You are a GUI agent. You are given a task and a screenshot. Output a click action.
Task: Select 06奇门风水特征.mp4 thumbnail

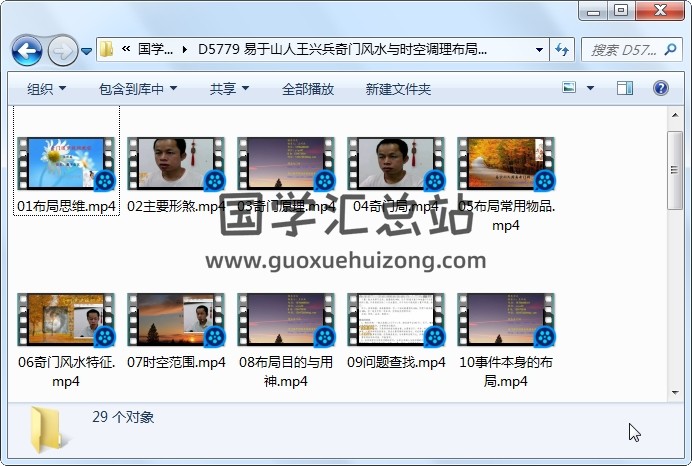click(66, 320)
